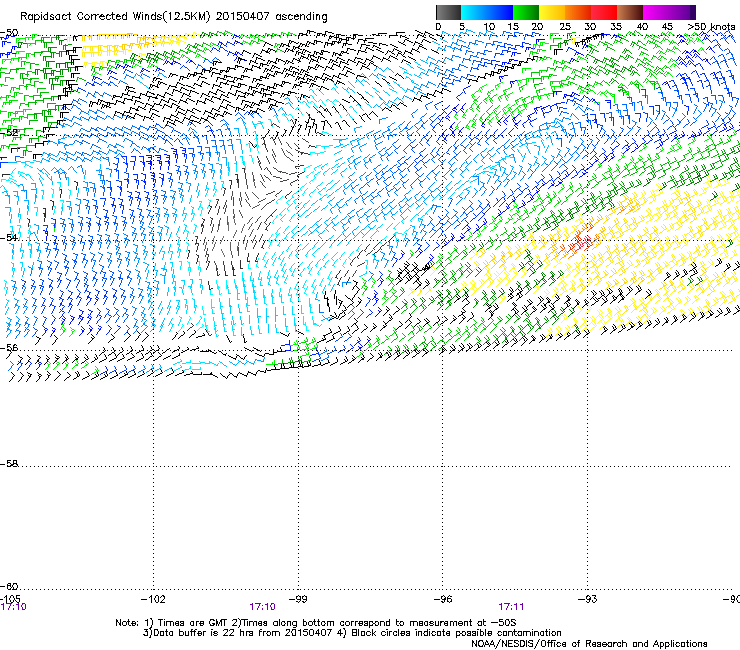
Task: Click the -54 latitude axis label
Action: (x=9, y=237)
